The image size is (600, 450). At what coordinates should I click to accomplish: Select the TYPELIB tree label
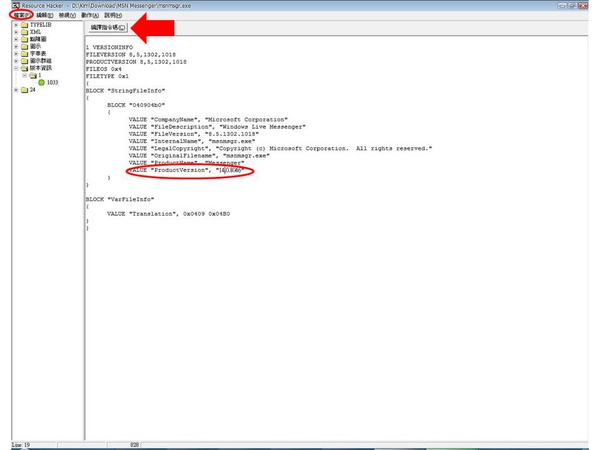(41, 25)
